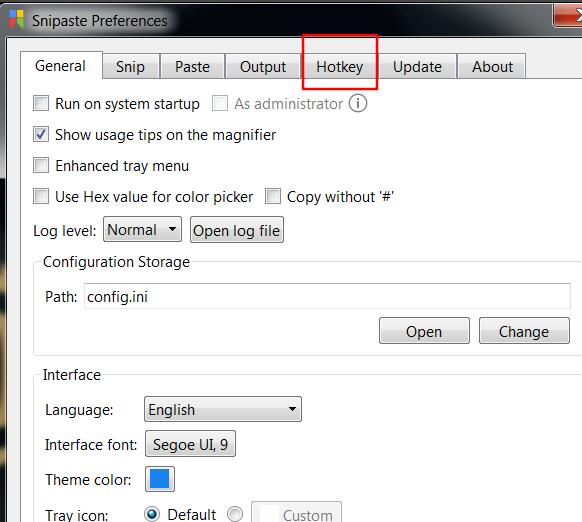
Task: Enable Use Hex value for color picker
Action: [x=41, y=196]
